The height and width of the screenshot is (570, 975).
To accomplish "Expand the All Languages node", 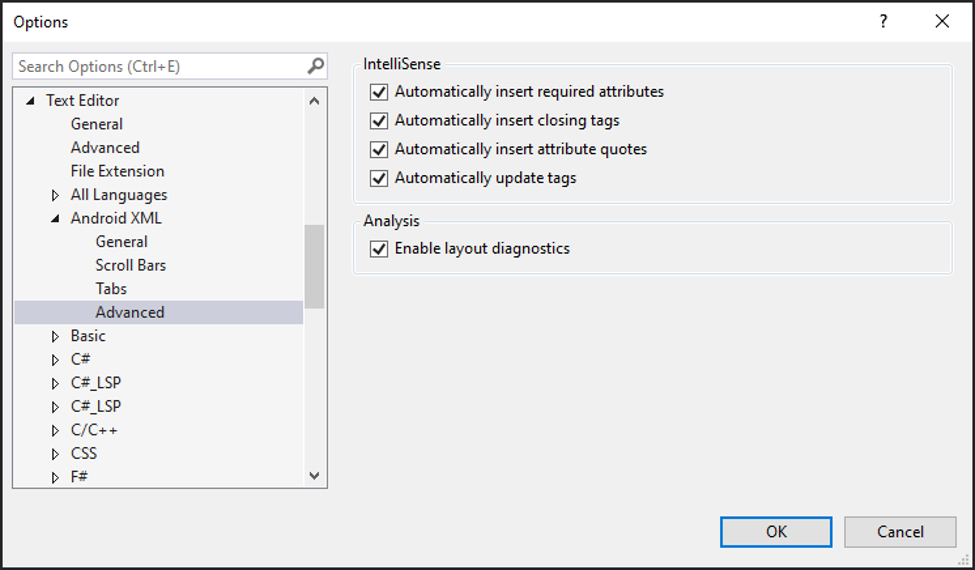I will coord(55,195).
